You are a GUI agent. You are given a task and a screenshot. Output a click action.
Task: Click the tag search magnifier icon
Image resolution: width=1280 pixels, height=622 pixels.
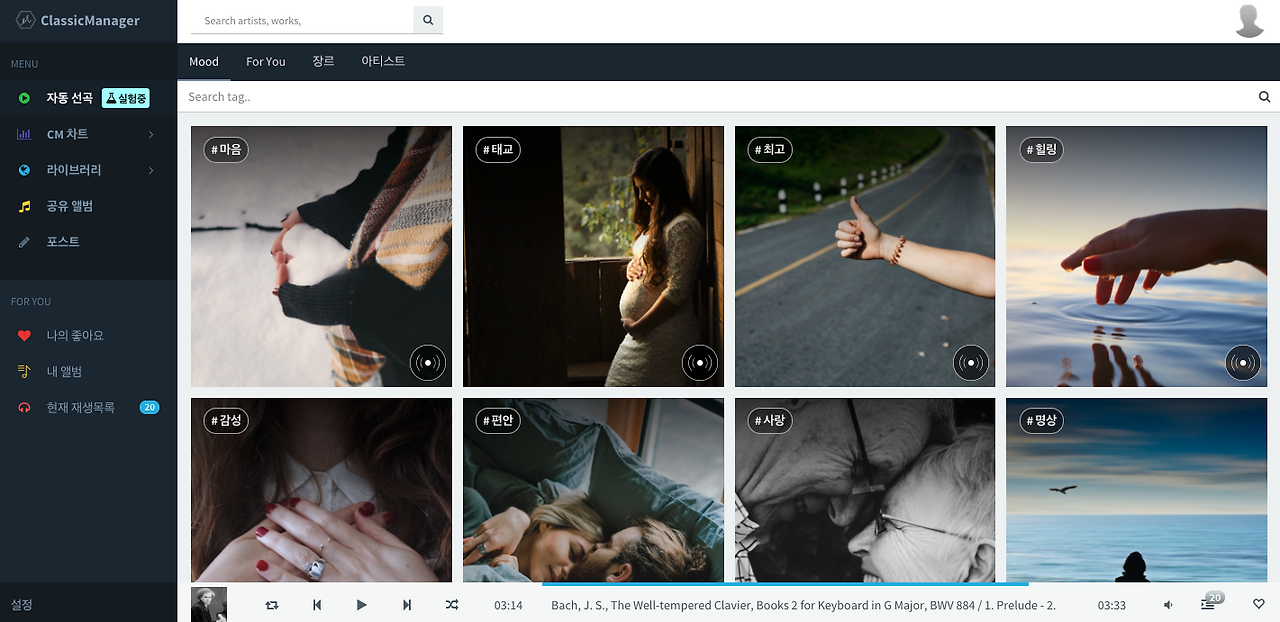click(1264, 97)
